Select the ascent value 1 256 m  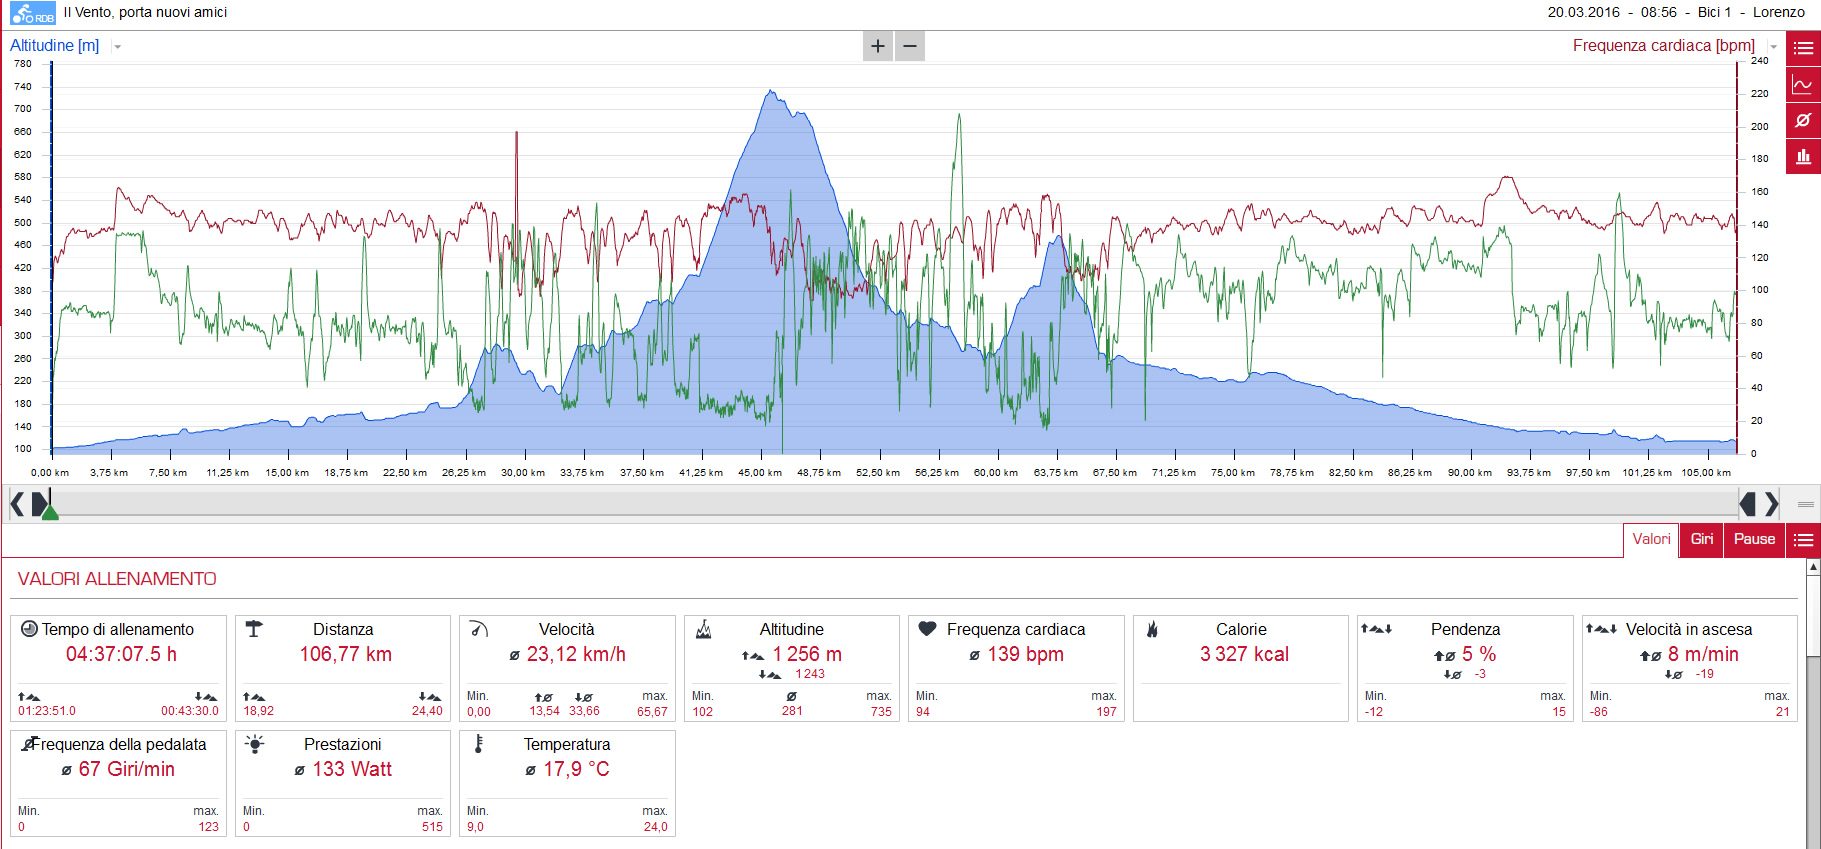(x=807, y=654)
